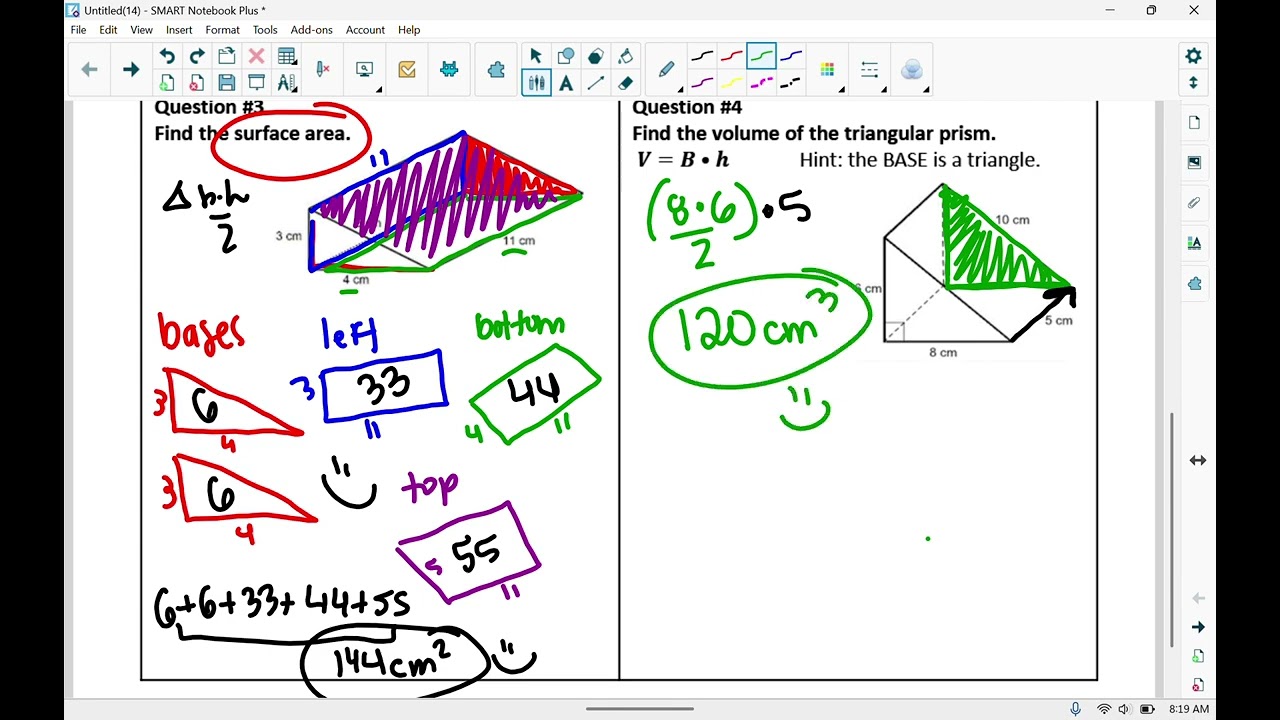Open the View menu
This screenshot has height=720, width=1280.
(142, 30)
